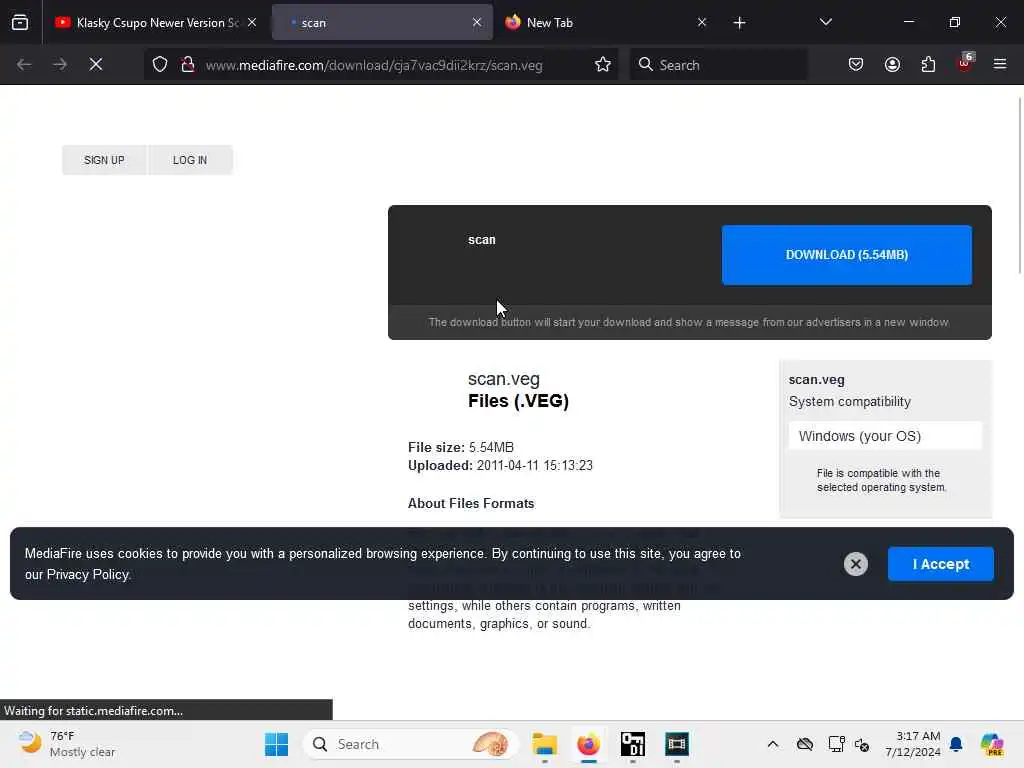
Task: Expand the list all tabs dropdown
Action: click(825, 22)
